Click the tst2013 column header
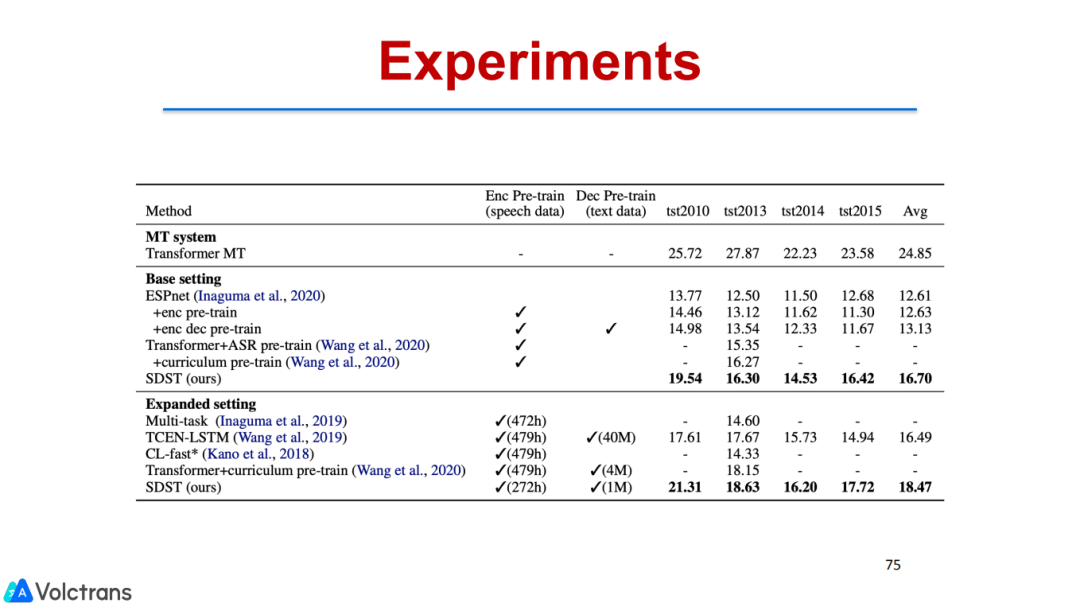This screenshot has height=607, width=1080. coord(745,211)
